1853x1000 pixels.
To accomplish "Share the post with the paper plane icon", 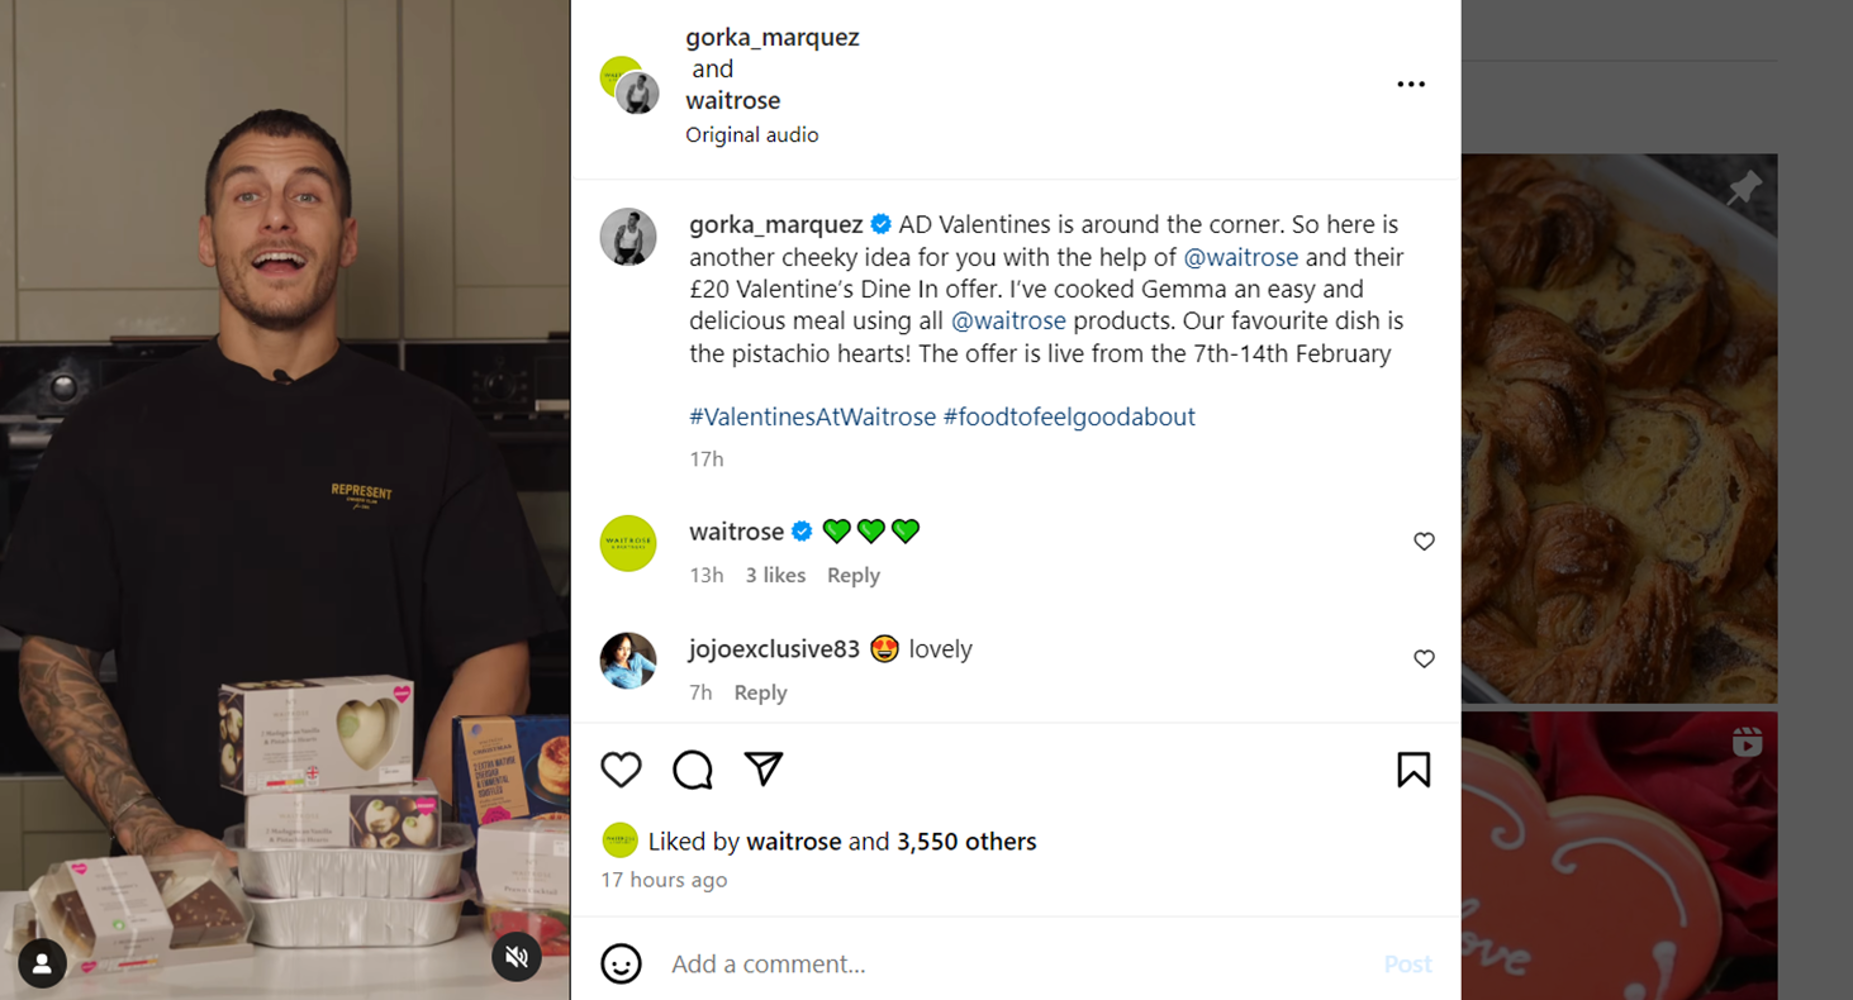I will click(762, 769).
